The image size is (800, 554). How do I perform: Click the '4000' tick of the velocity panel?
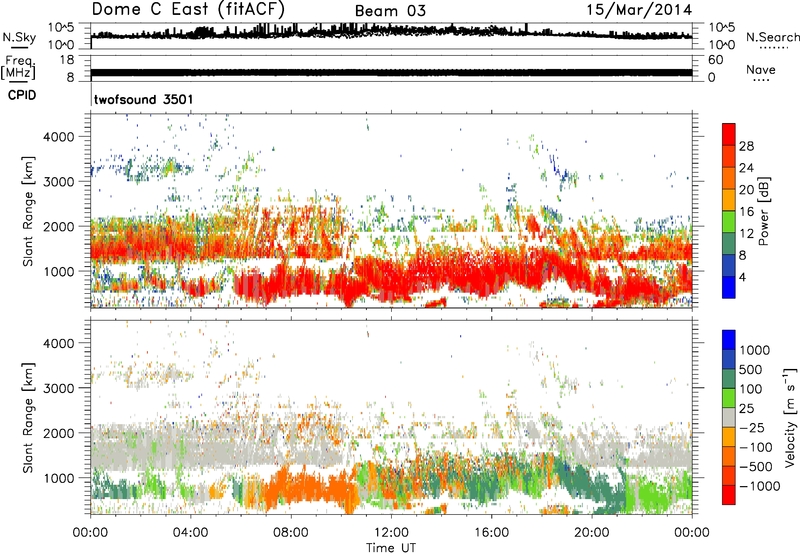pyautogui.click(x=58, y=343)
